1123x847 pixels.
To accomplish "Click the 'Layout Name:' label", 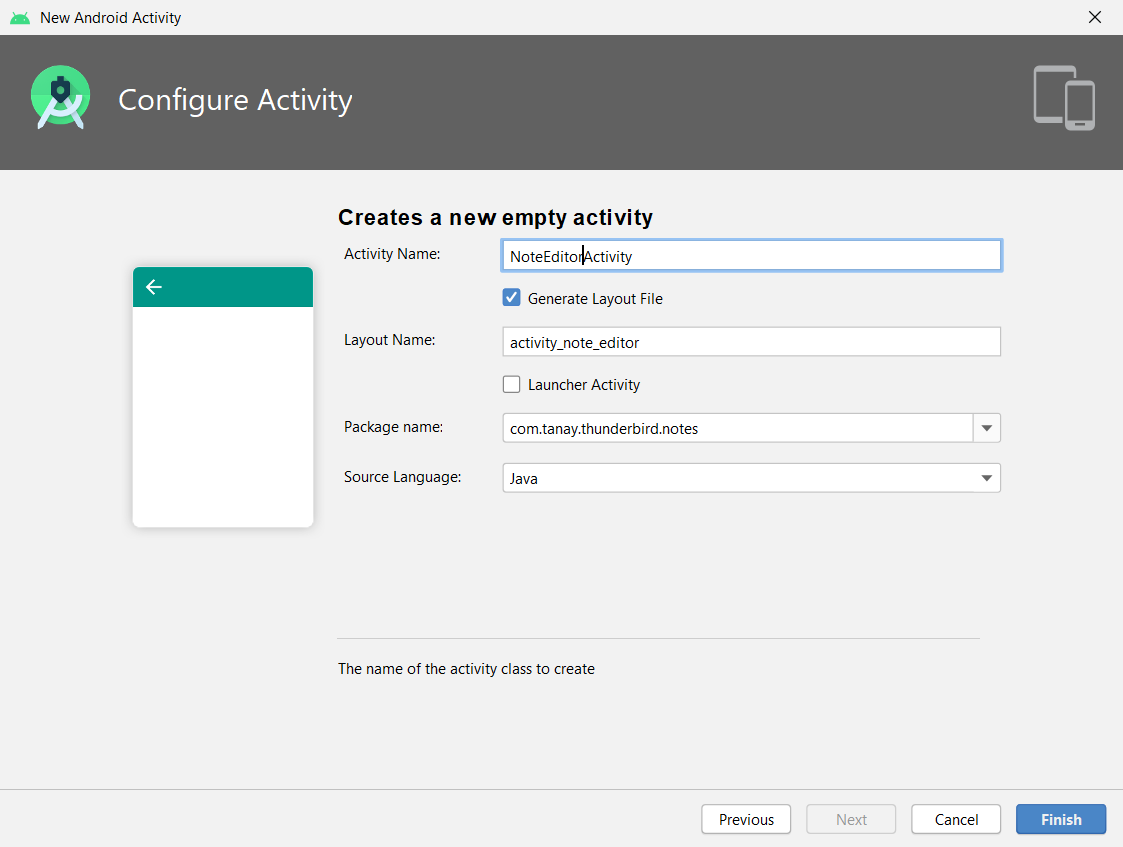I will click(390, 340).
